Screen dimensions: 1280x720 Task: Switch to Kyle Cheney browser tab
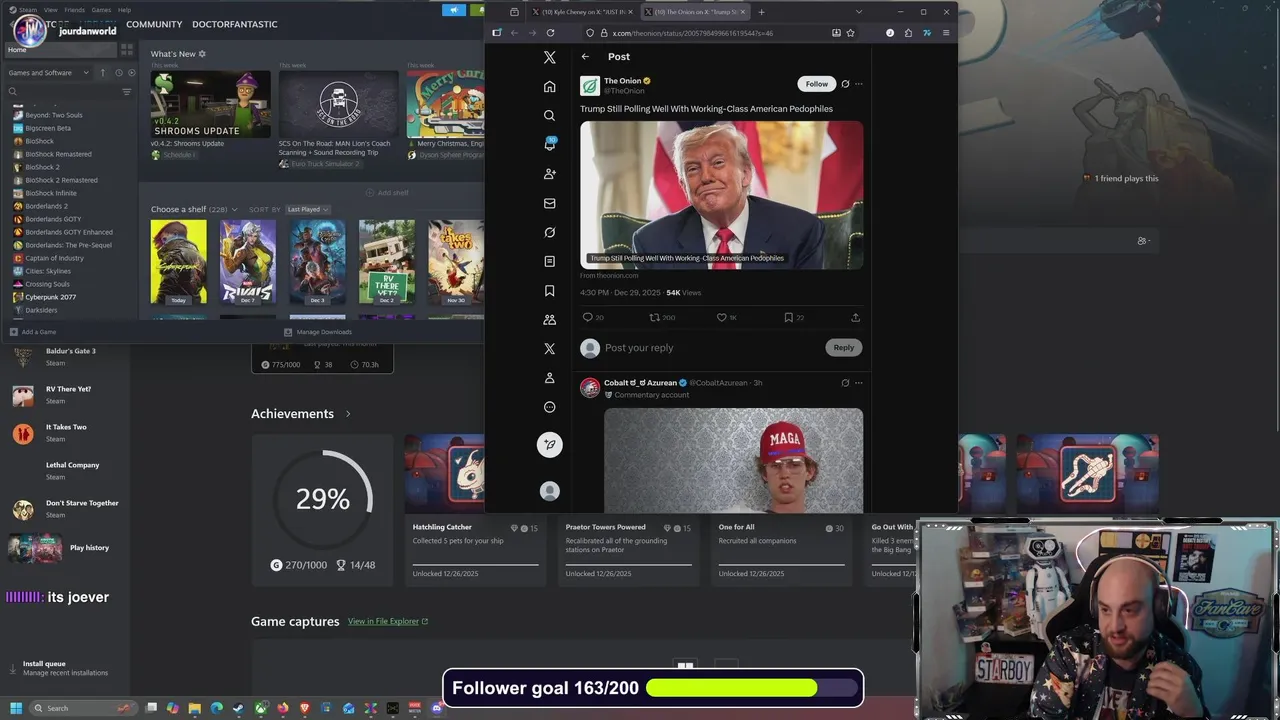tap(581, 12)
